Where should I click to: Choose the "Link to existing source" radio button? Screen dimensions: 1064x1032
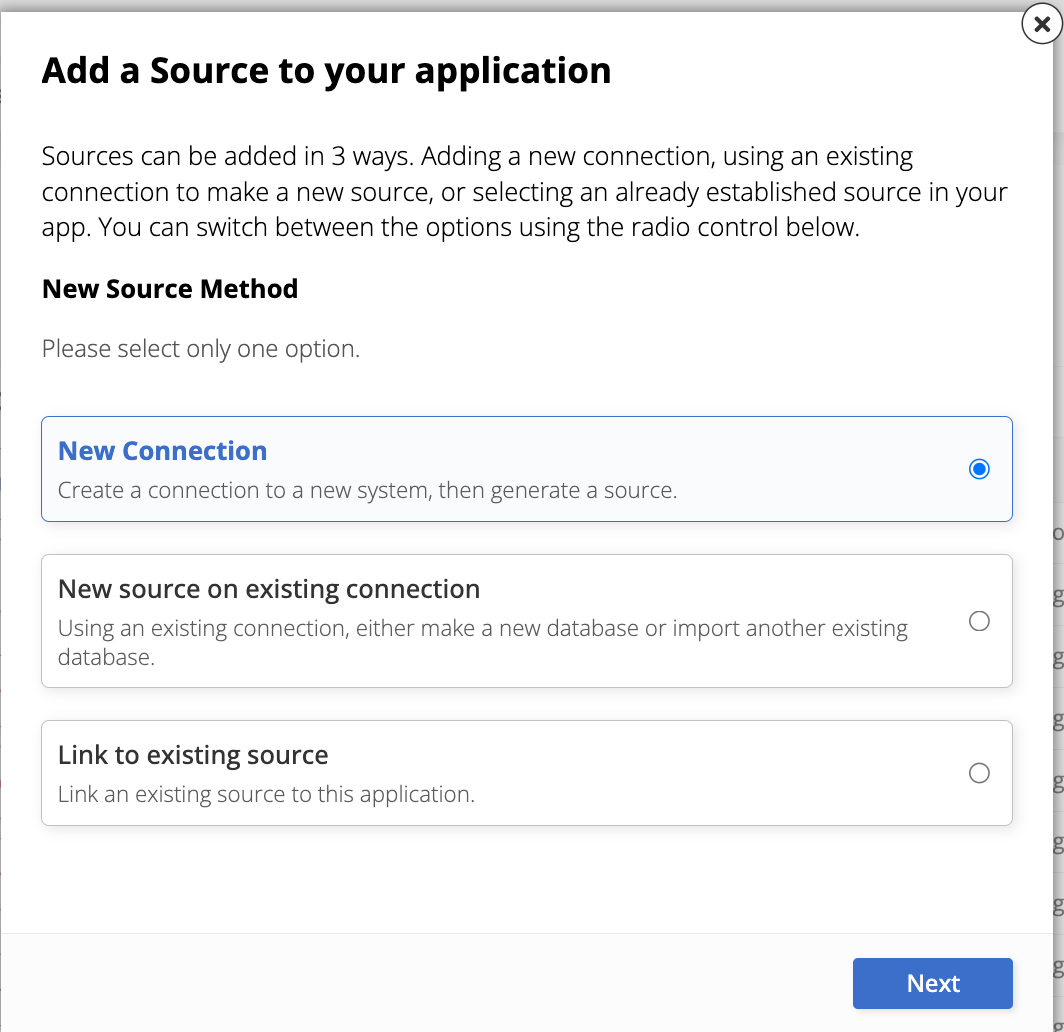979,773
